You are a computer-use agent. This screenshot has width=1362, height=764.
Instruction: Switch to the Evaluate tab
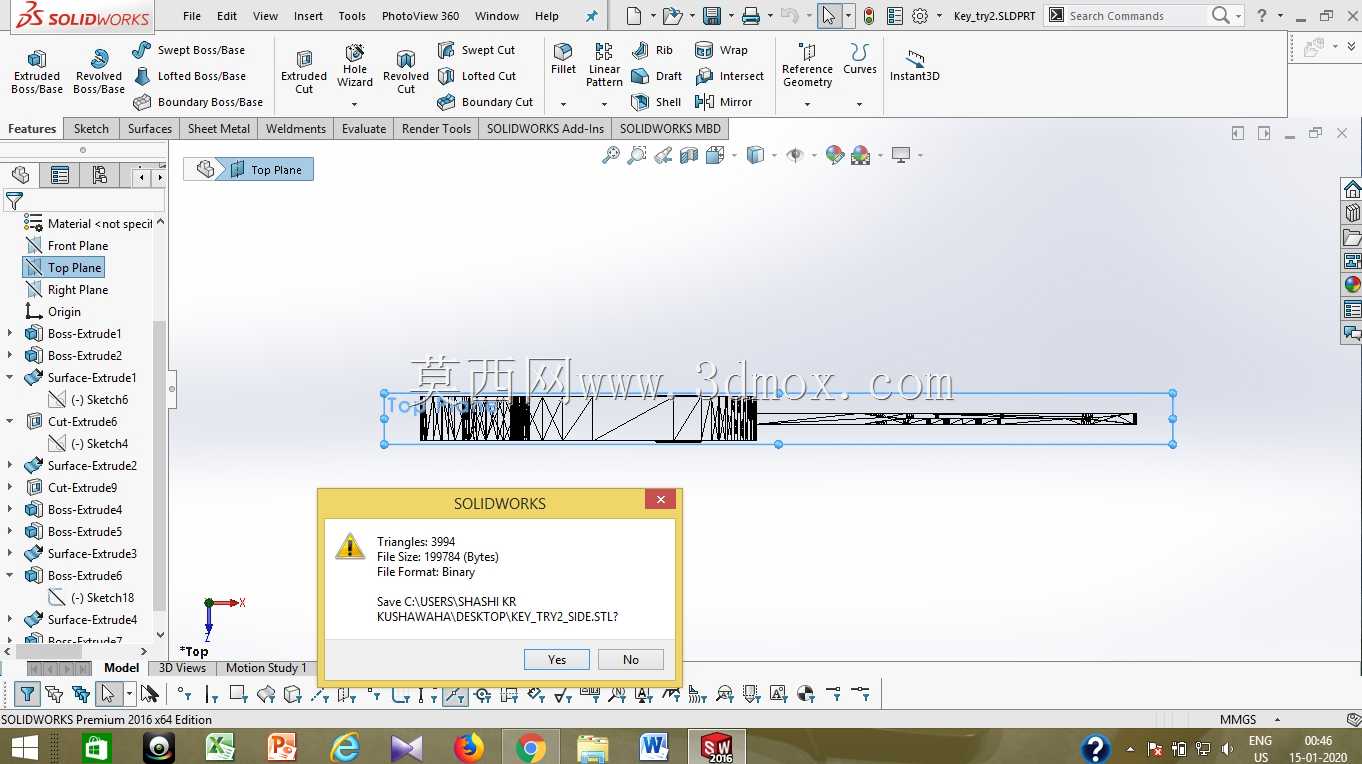(x=364, y=129)
